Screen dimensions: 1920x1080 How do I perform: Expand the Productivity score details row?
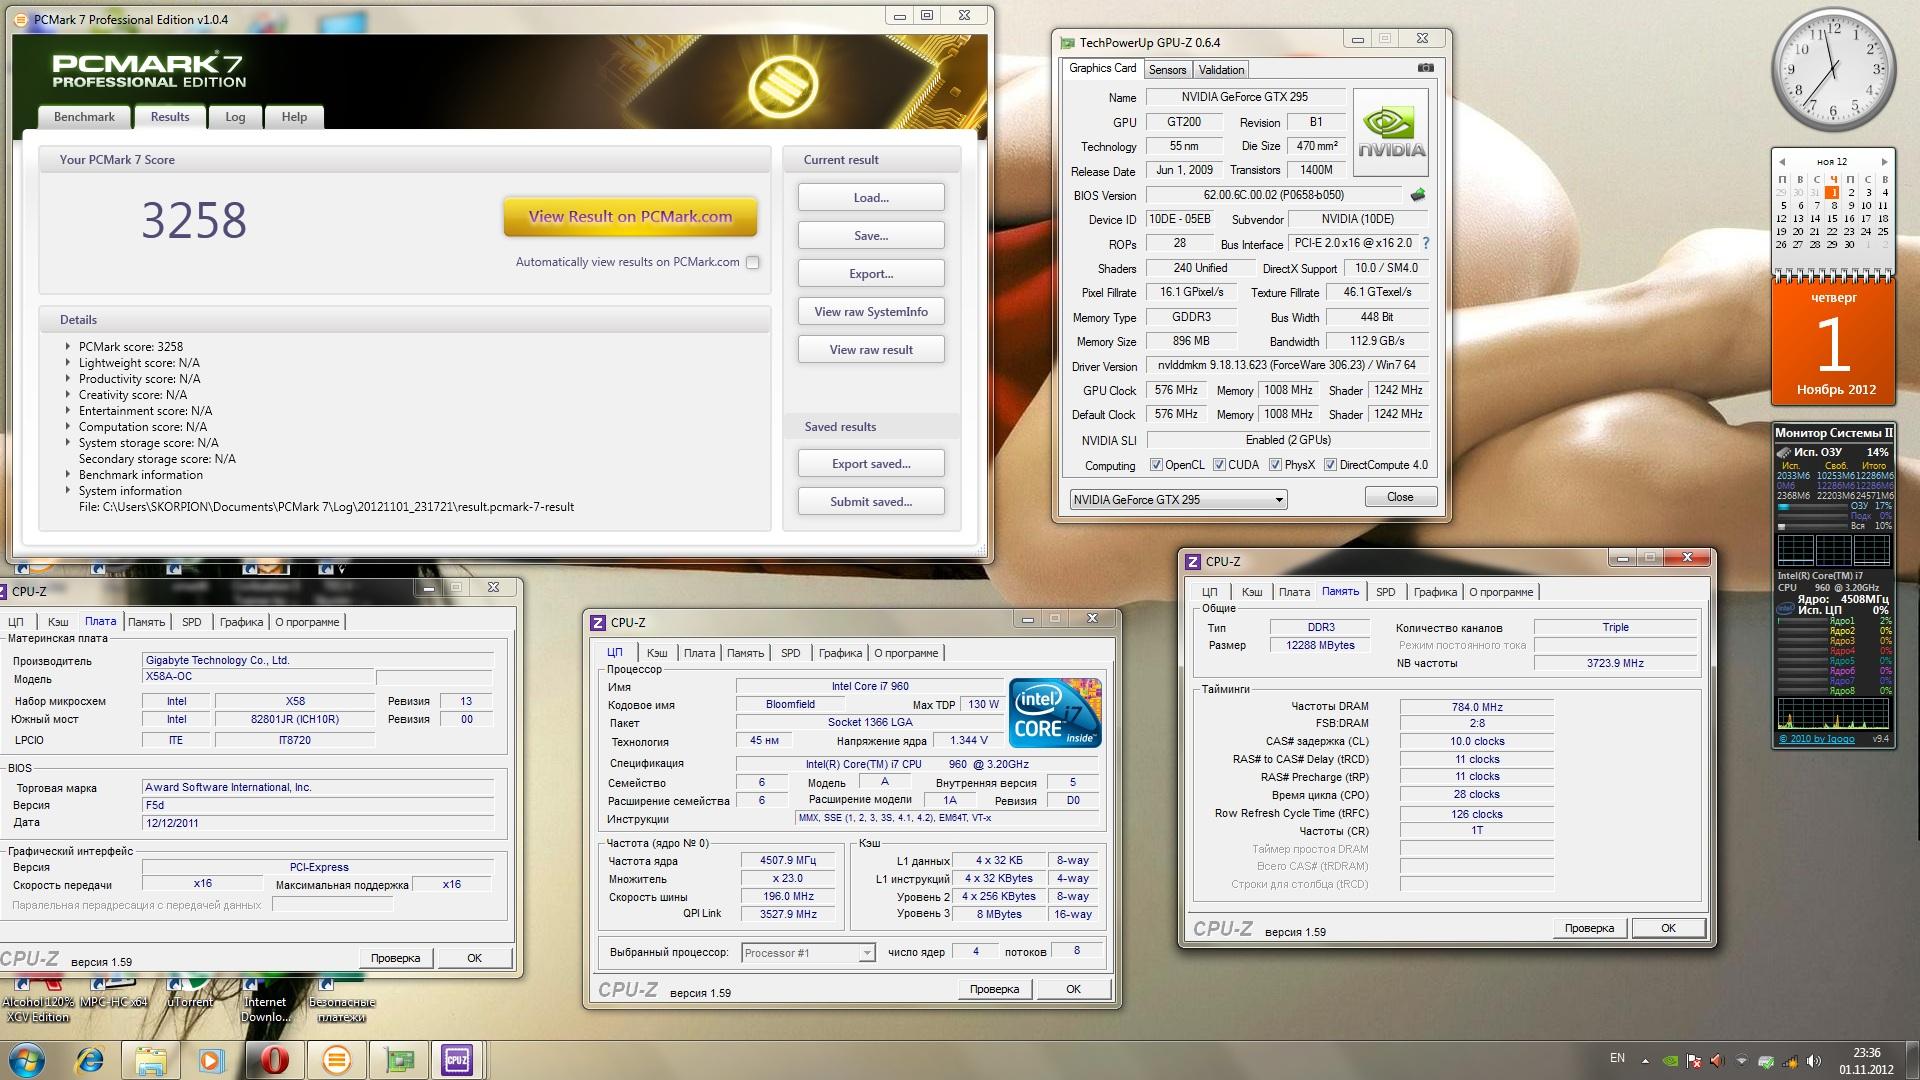pyautogui.click(x=68, y=378)
